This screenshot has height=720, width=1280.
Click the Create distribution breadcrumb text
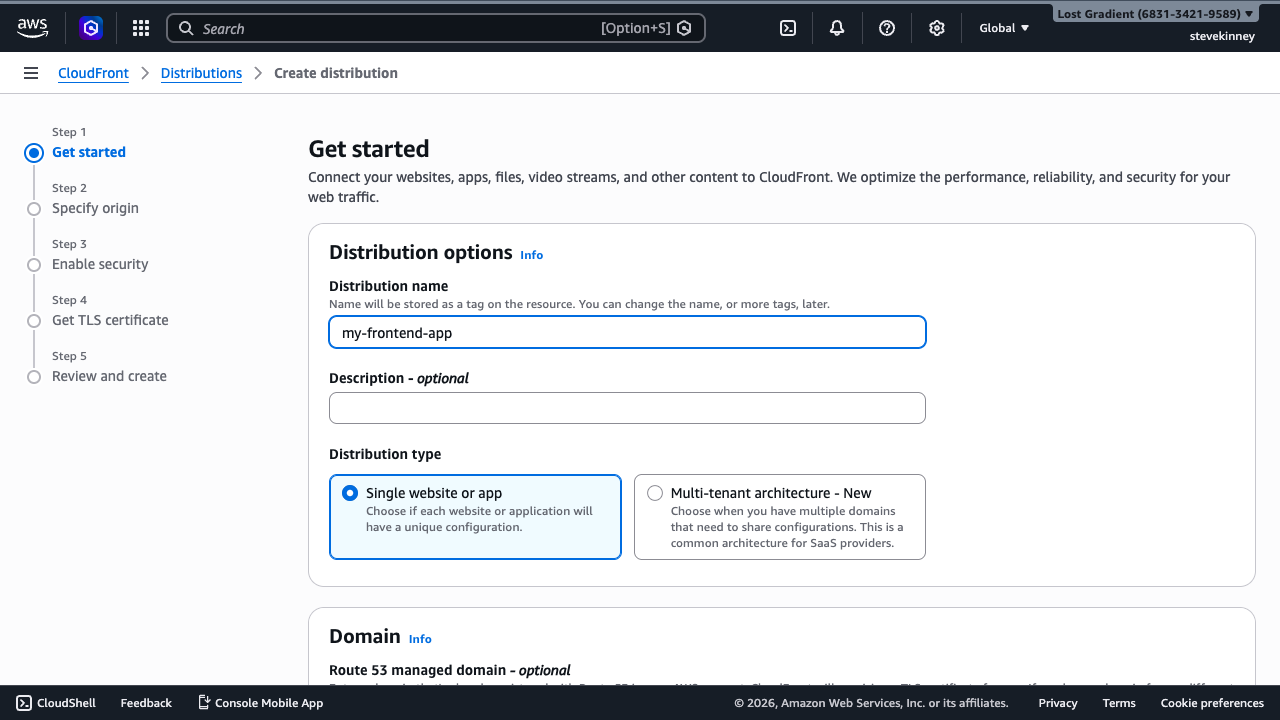(x=336, y=73)
